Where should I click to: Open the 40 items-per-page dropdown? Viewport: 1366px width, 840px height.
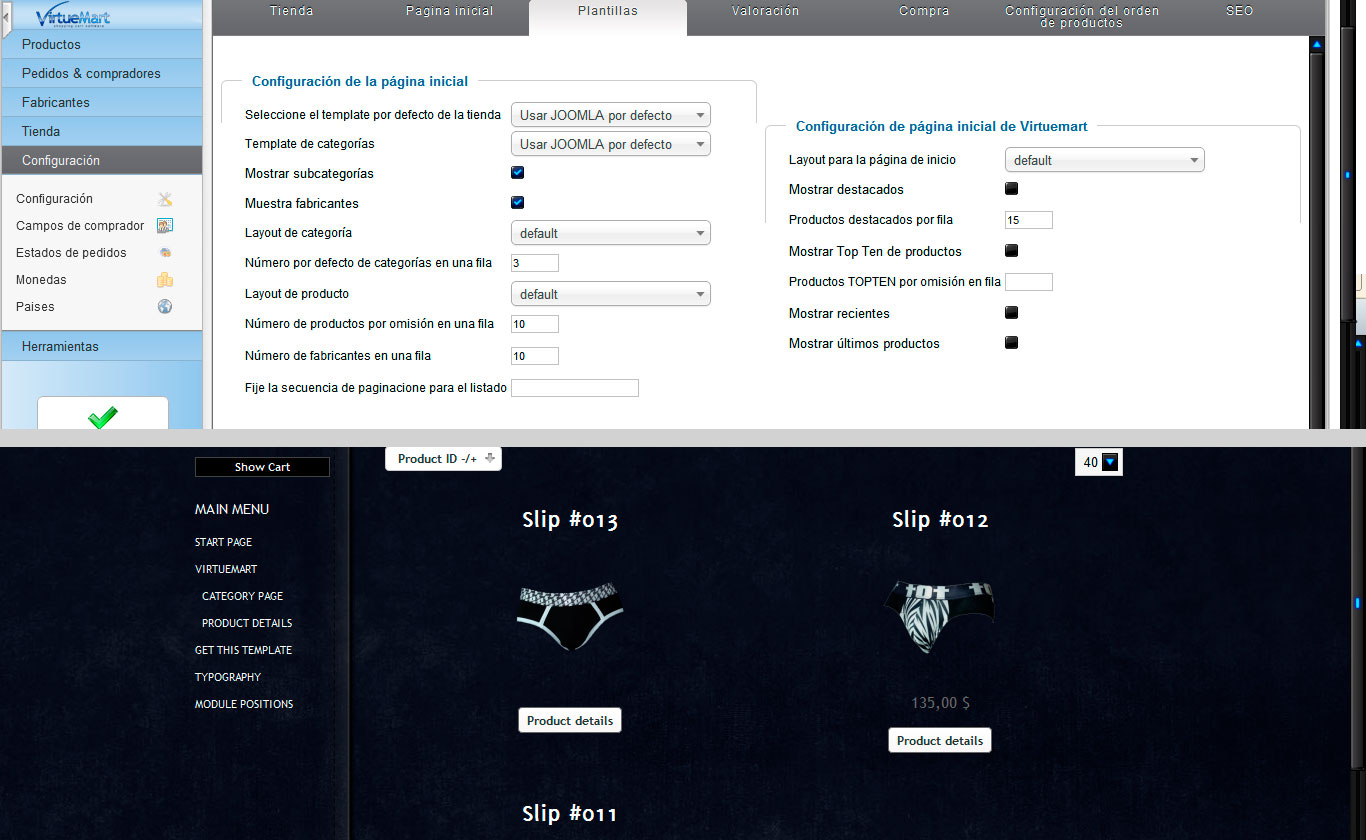(x=1110, y=462)
